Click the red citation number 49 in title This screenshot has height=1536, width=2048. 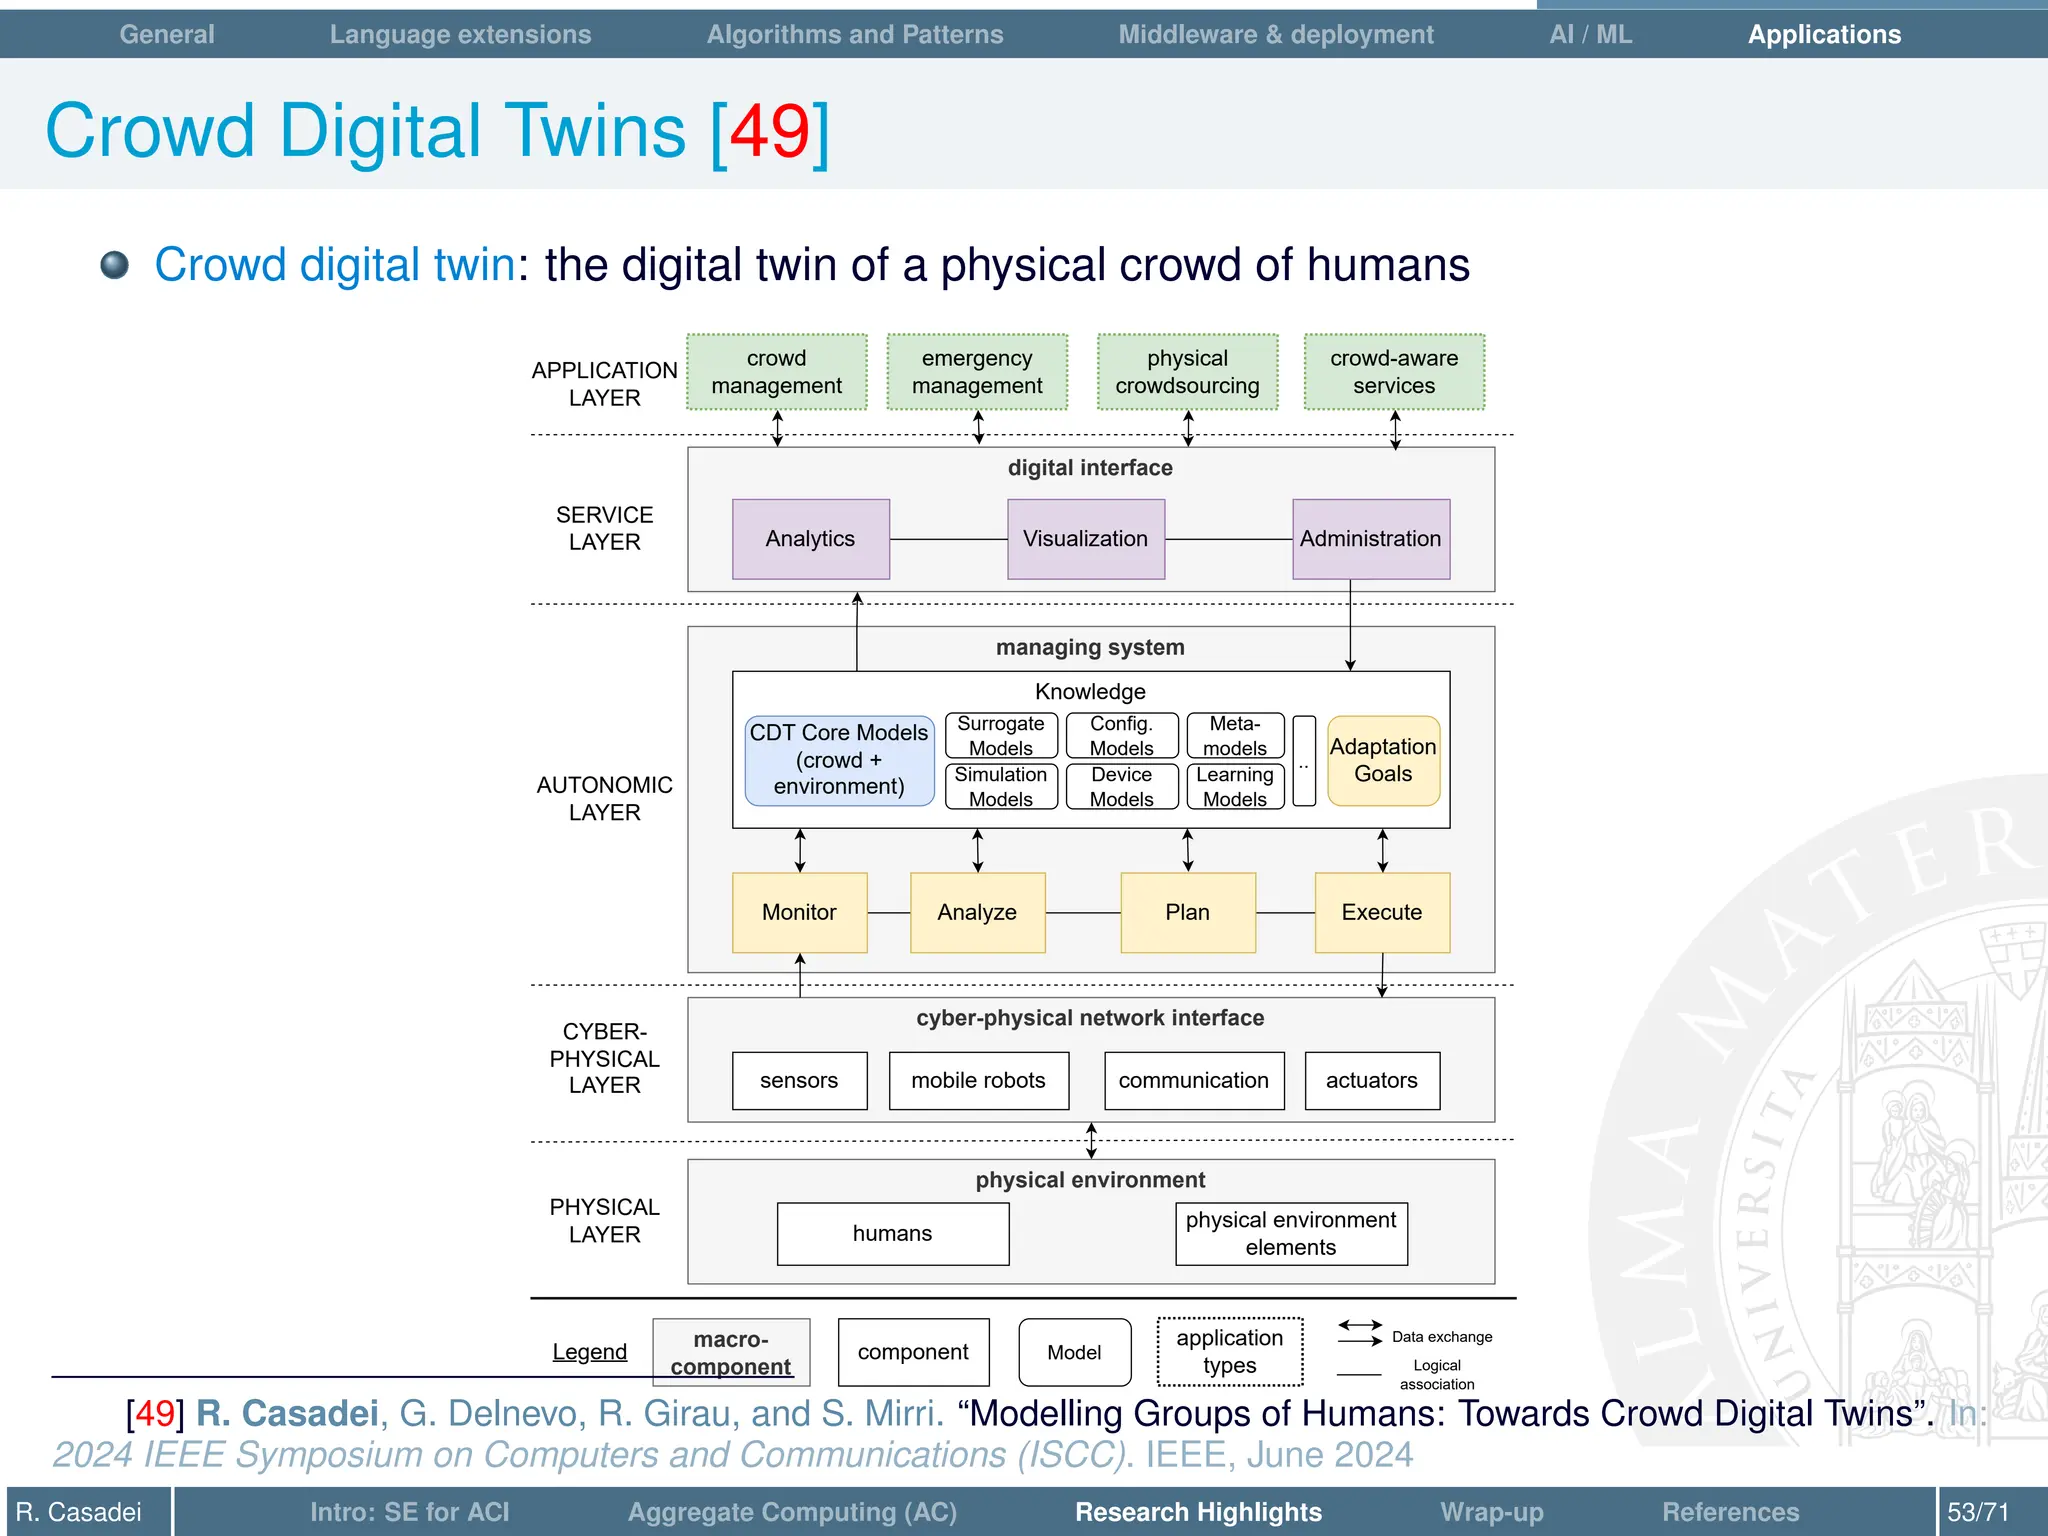768,131
